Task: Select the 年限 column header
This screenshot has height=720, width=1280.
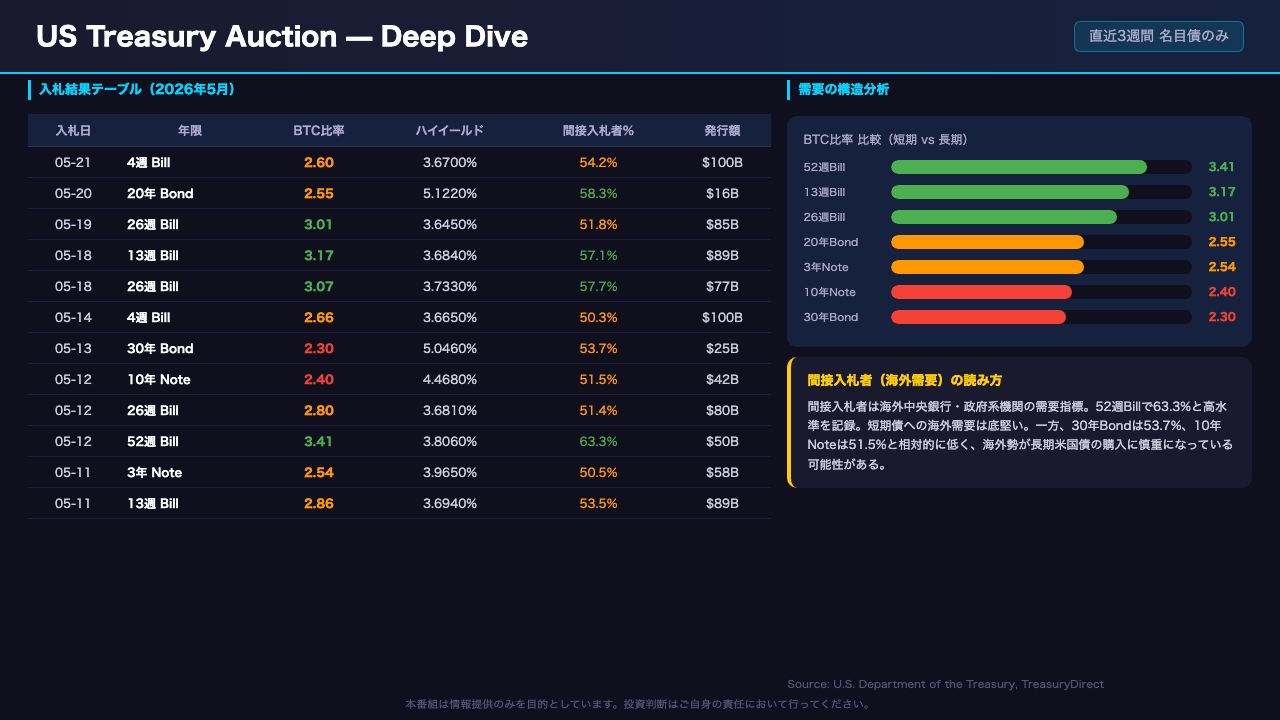Action: (x=190, y=131)
